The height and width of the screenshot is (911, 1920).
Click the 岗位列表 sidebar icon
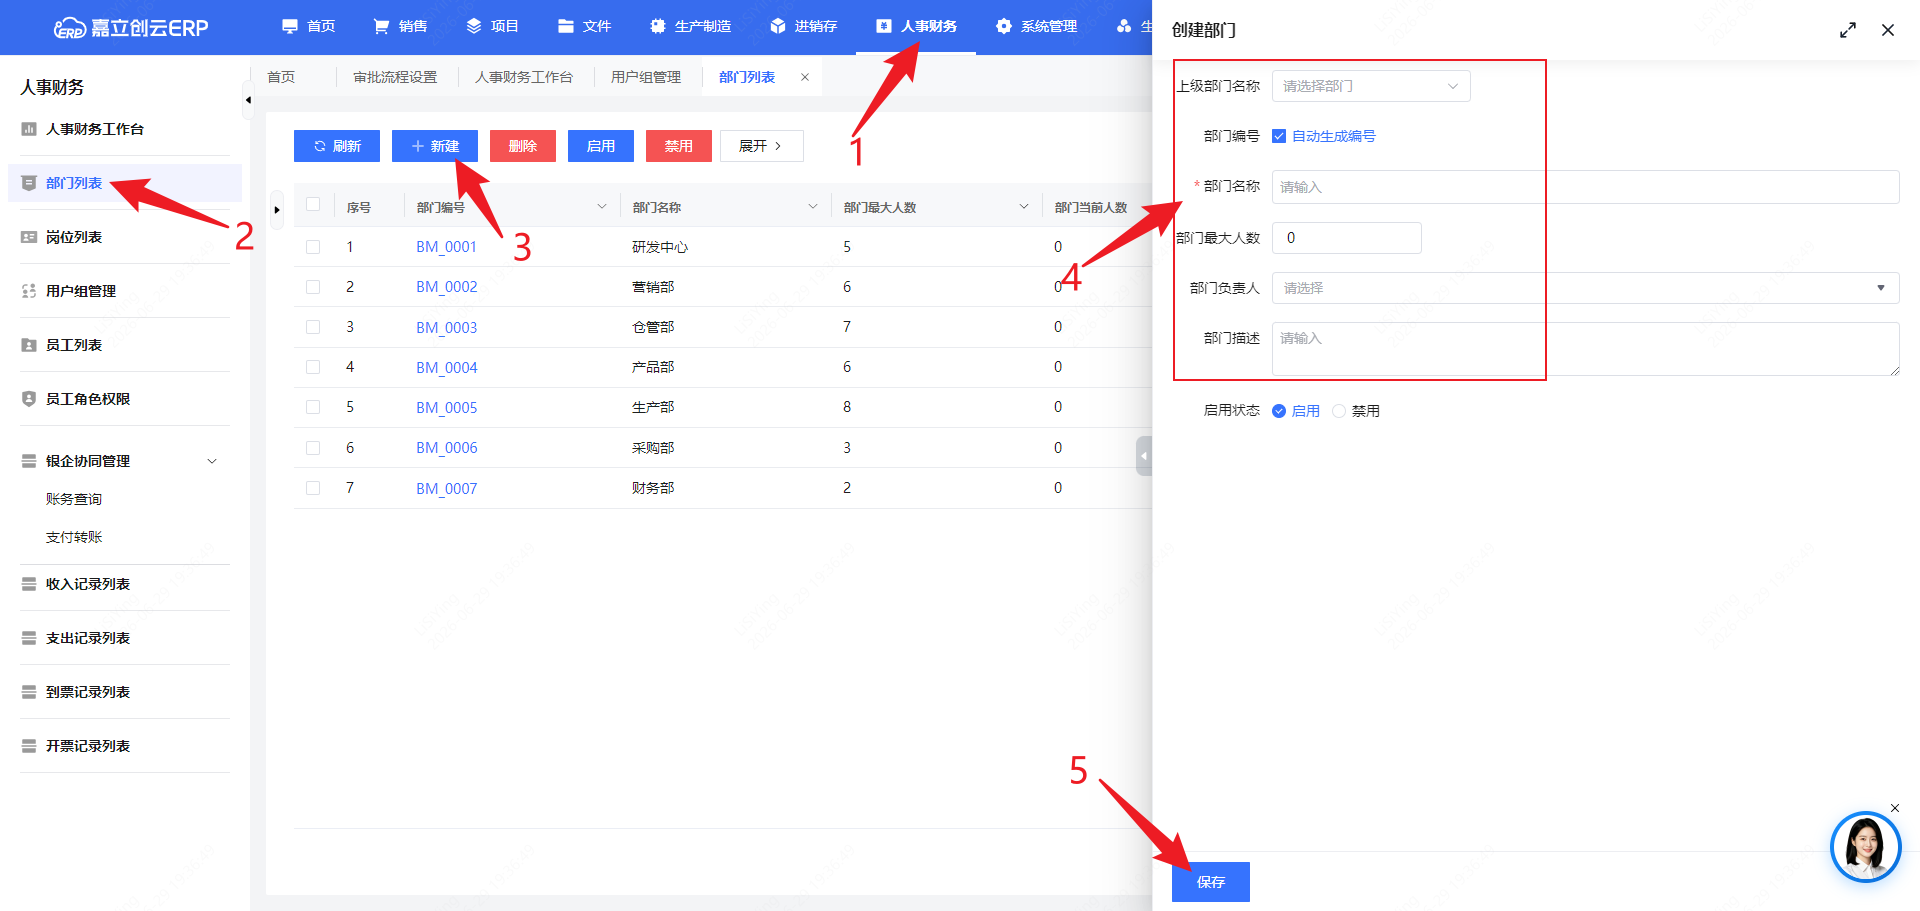tap(29, 237)
